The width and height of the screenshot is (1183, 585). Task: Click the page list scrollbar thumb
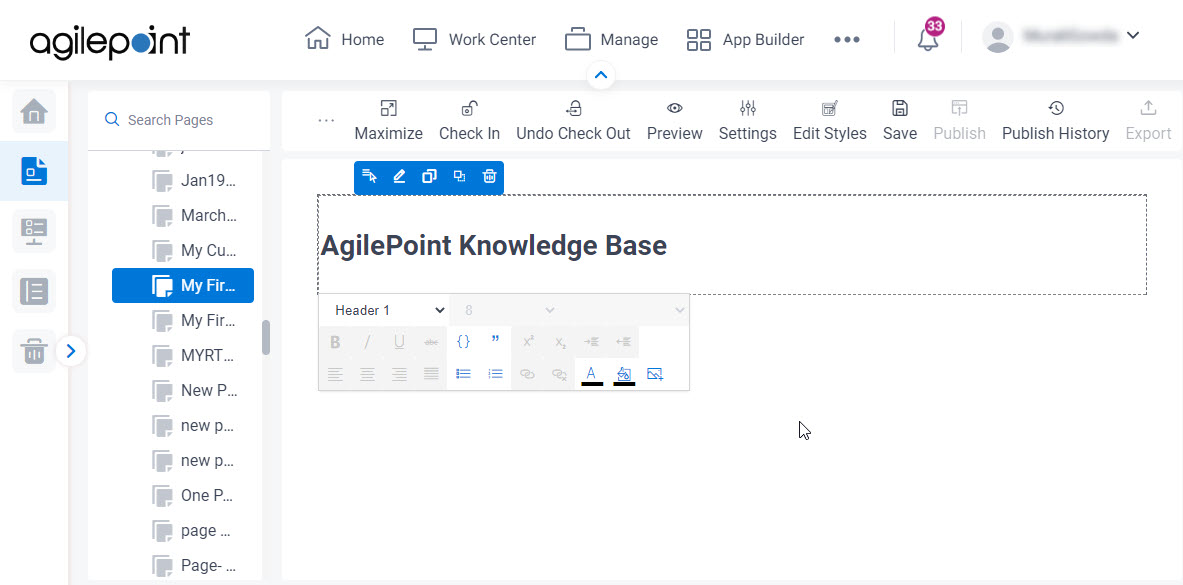(266, 337)
